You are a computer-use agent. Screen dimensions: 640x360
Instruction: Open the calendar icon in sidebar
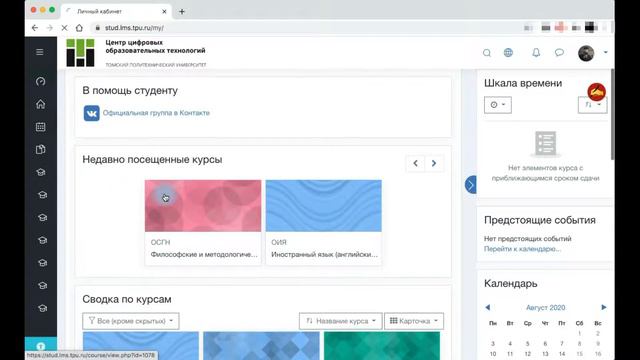[40, 127]
